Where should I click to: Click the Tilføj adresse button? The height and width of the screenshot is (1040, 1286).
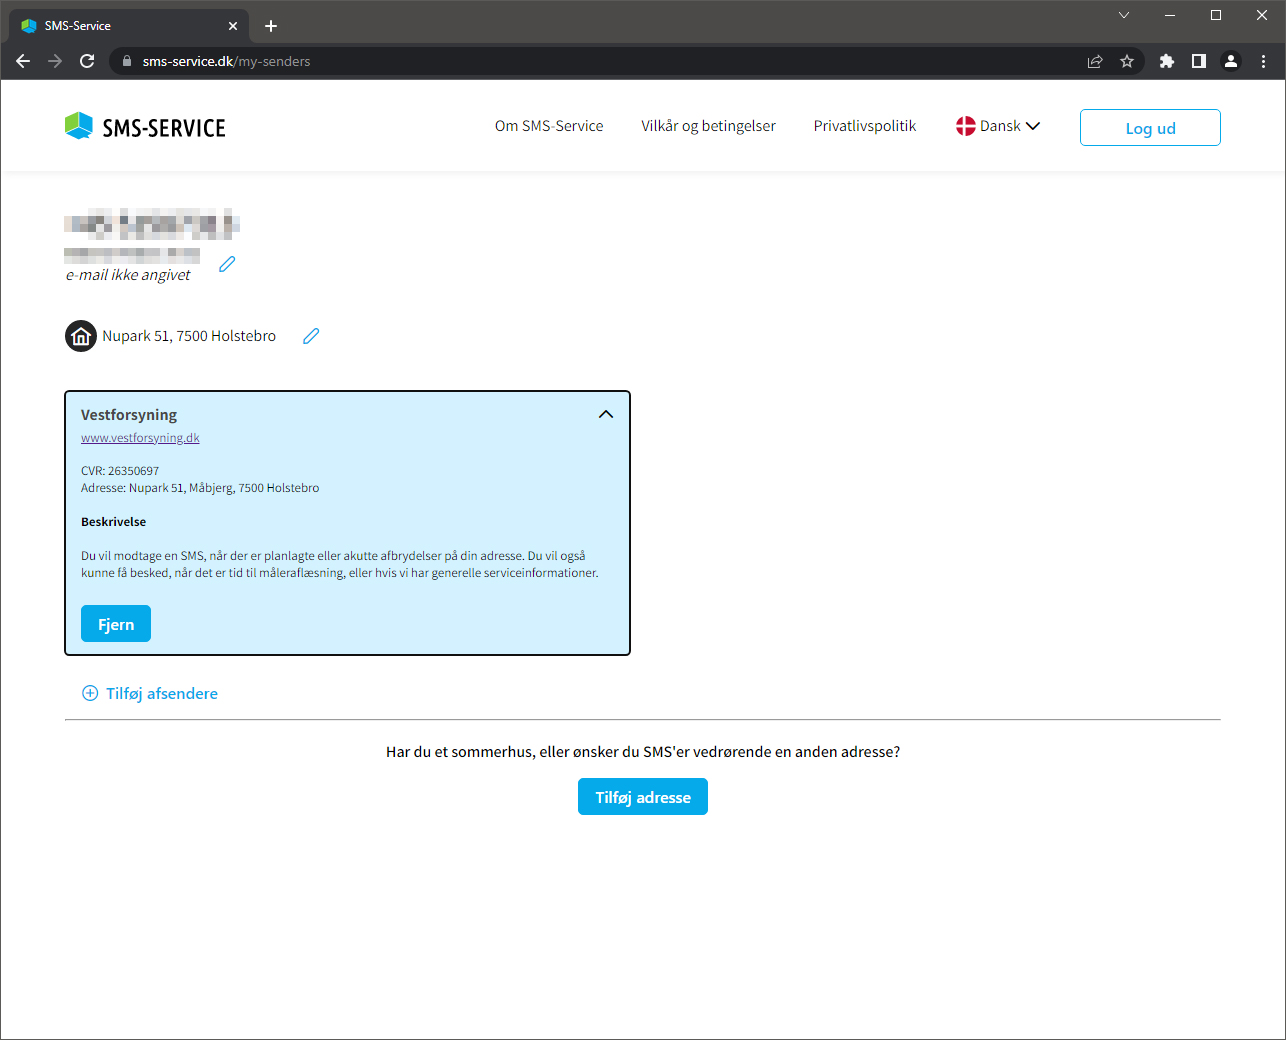coord(642,797)
